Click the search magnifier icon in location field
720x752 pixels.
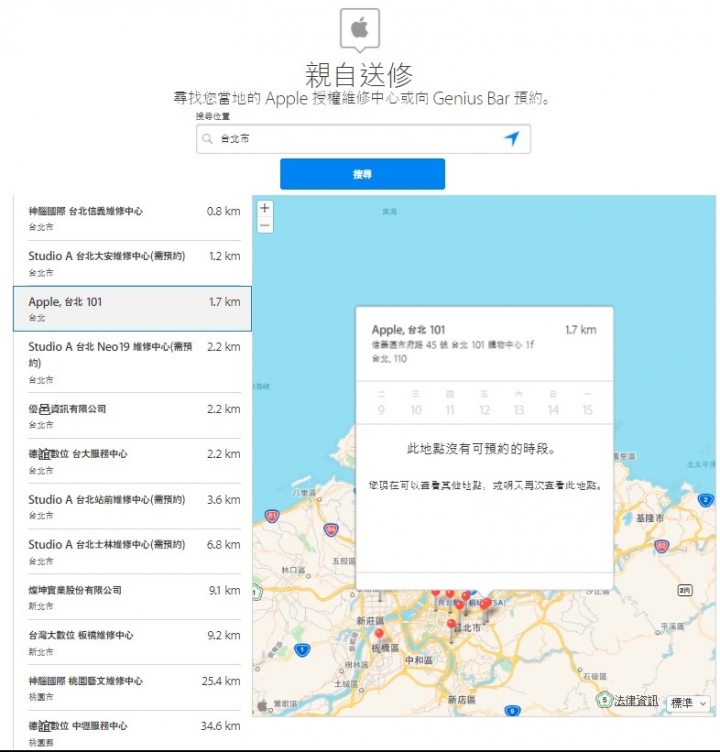(207, 139)
